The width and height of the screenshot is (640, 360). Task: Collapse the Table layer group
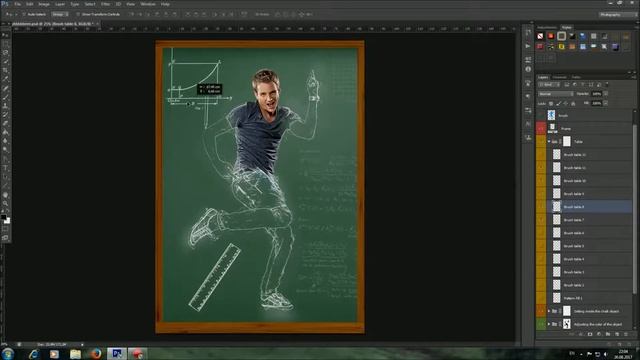coord(549,142)
